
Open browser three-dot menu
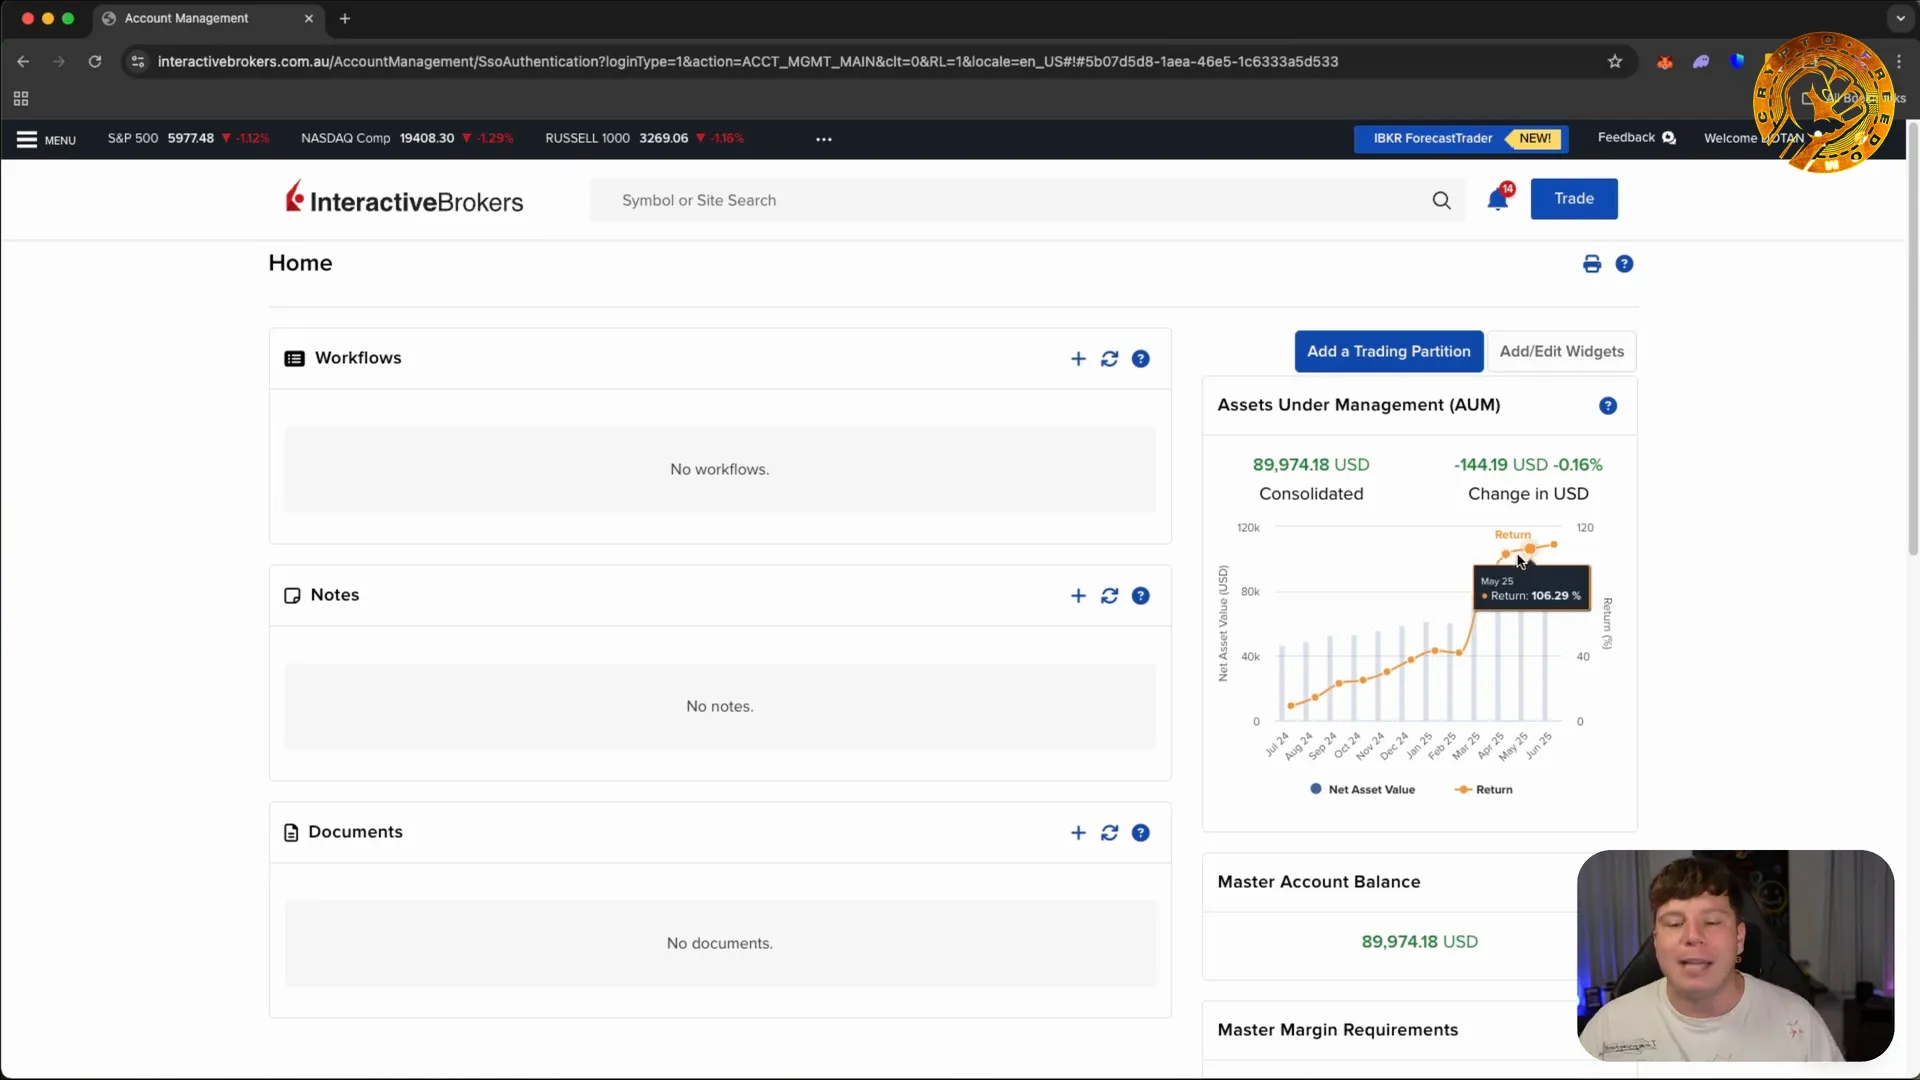[1899, 62]
